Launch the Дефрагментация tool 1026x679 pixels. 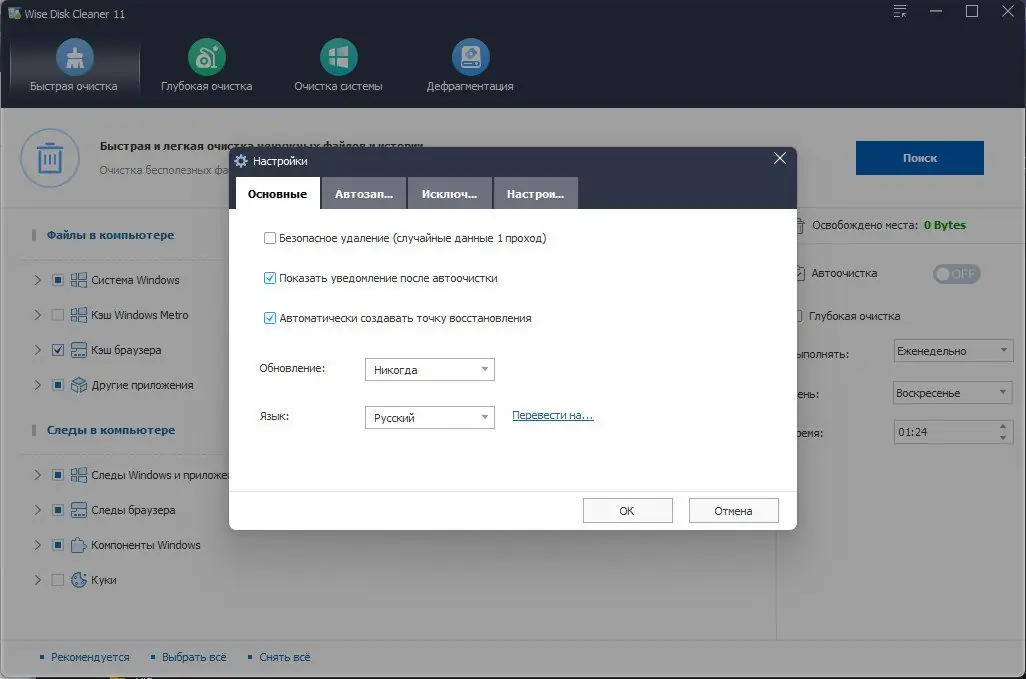point(470,58)
